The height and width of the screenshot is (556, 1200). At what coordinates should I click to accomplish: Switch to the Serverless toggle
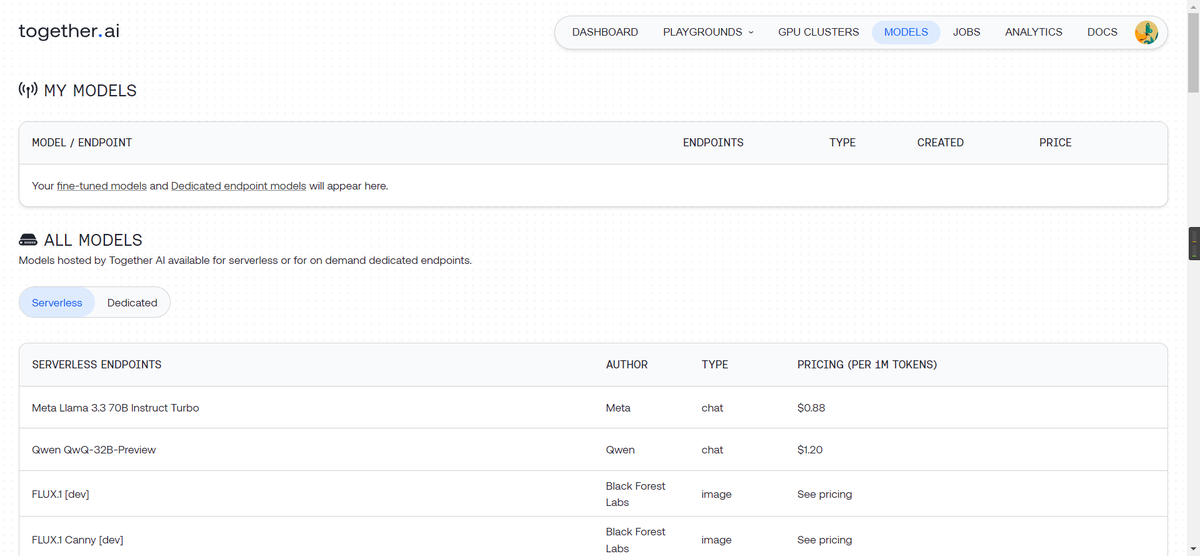(57, 302)
